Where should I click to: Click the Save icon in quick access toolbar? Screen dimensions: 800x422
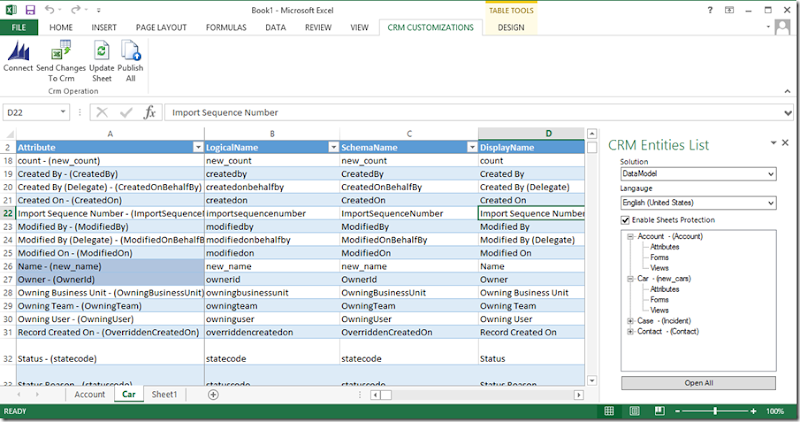pos(29,9)
